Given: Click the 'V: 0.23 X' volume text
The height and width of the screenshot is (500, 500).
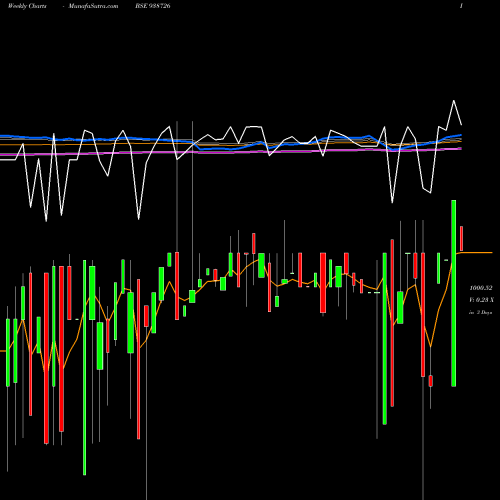Looking at the screenshot, I should pos(481,300).
